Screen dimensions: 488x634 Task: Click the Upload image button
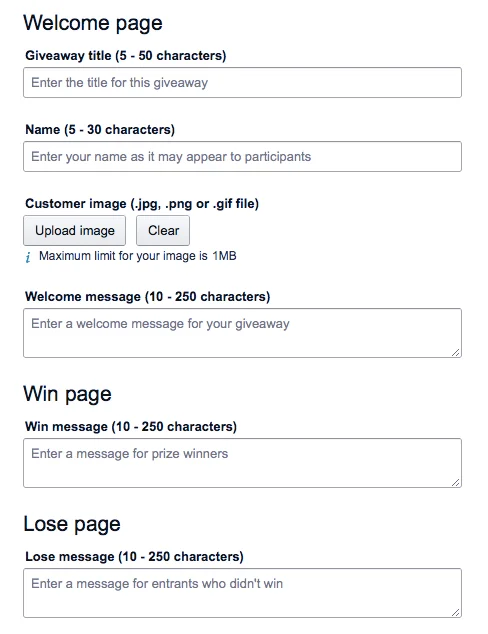pos(74,230)
